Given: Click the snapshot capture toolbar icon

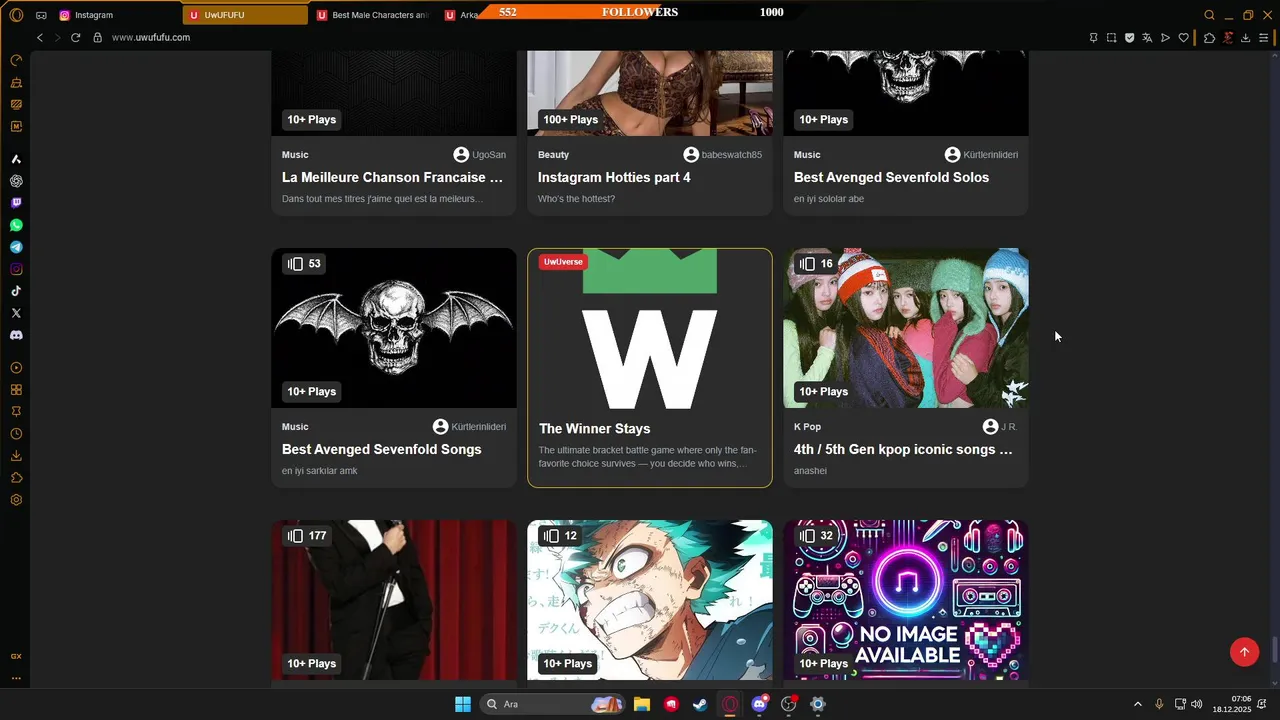Looking at the screenshot, I should point(1111,38).
